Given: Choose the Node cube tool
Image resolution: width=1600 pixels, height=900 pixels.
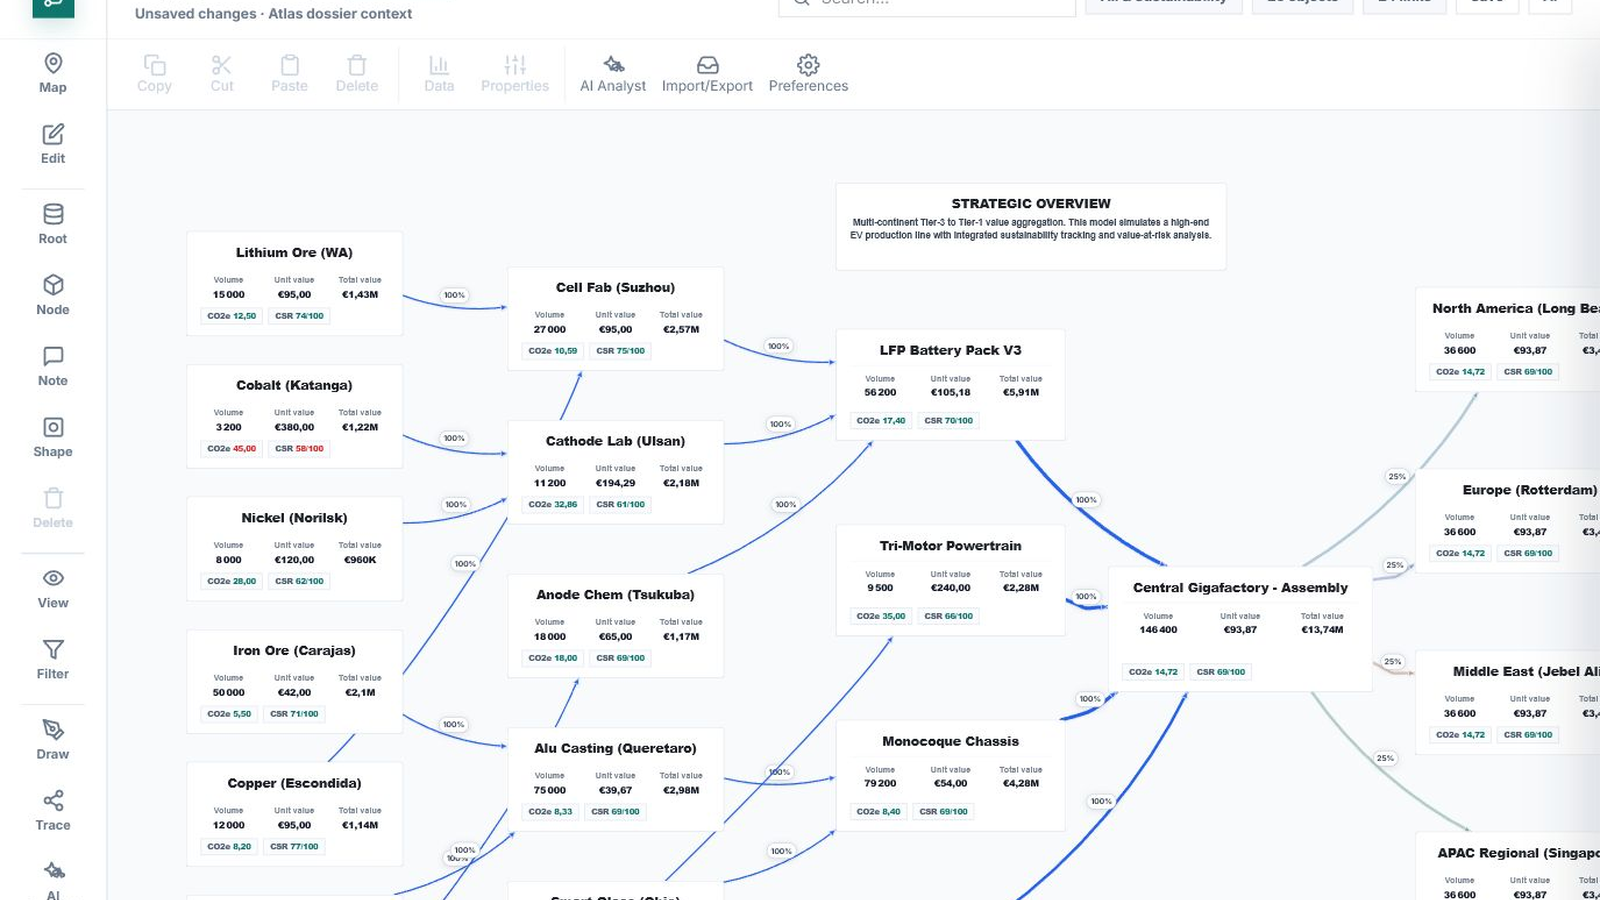Looking at the screenshot, I should pos(53,295).
